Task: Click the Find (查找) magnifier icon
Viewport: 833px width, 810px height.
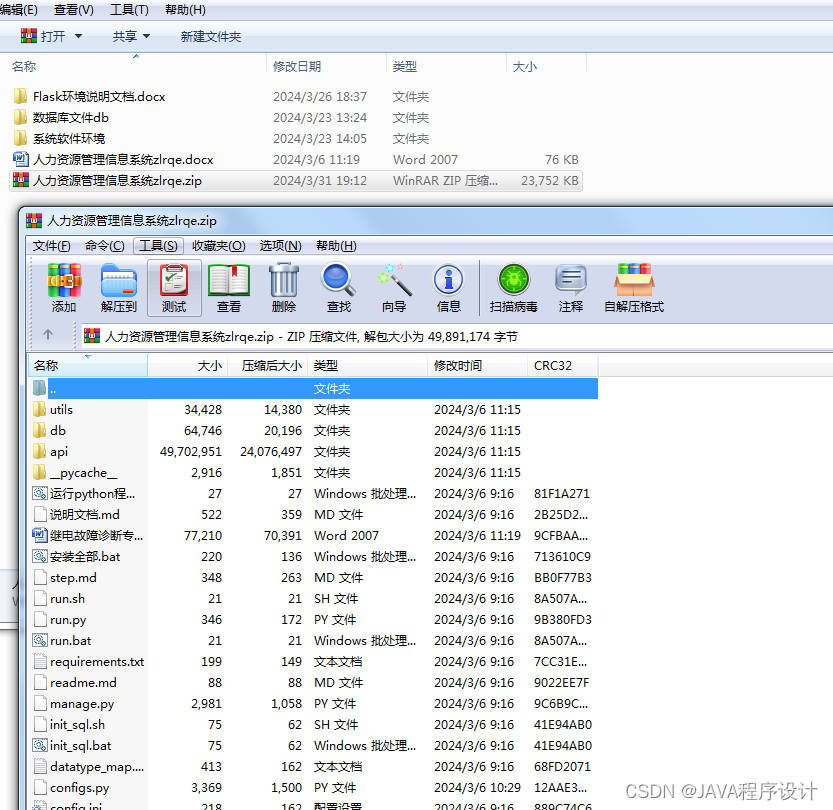Action: 338,279
